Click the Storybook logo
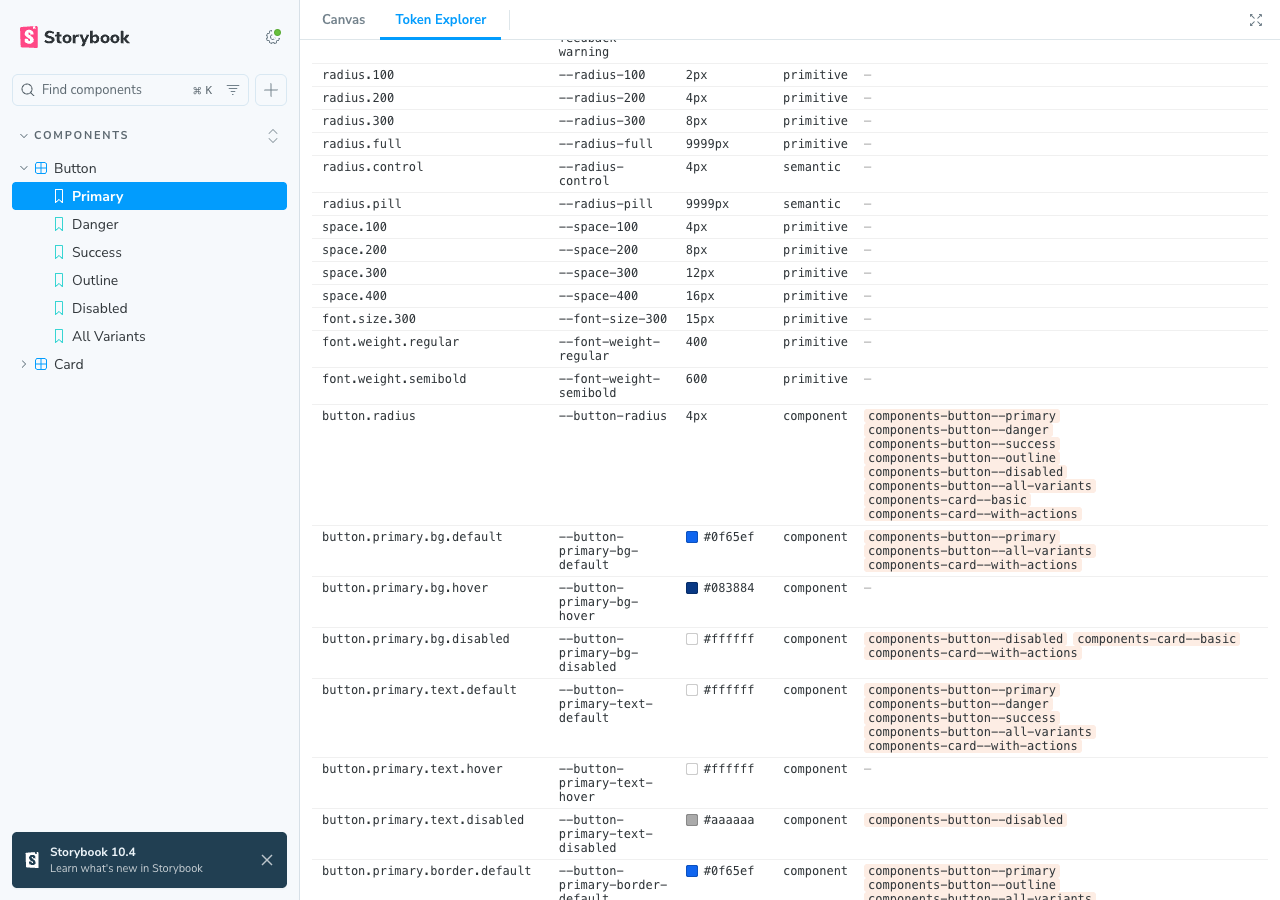 tap(75, 37)
